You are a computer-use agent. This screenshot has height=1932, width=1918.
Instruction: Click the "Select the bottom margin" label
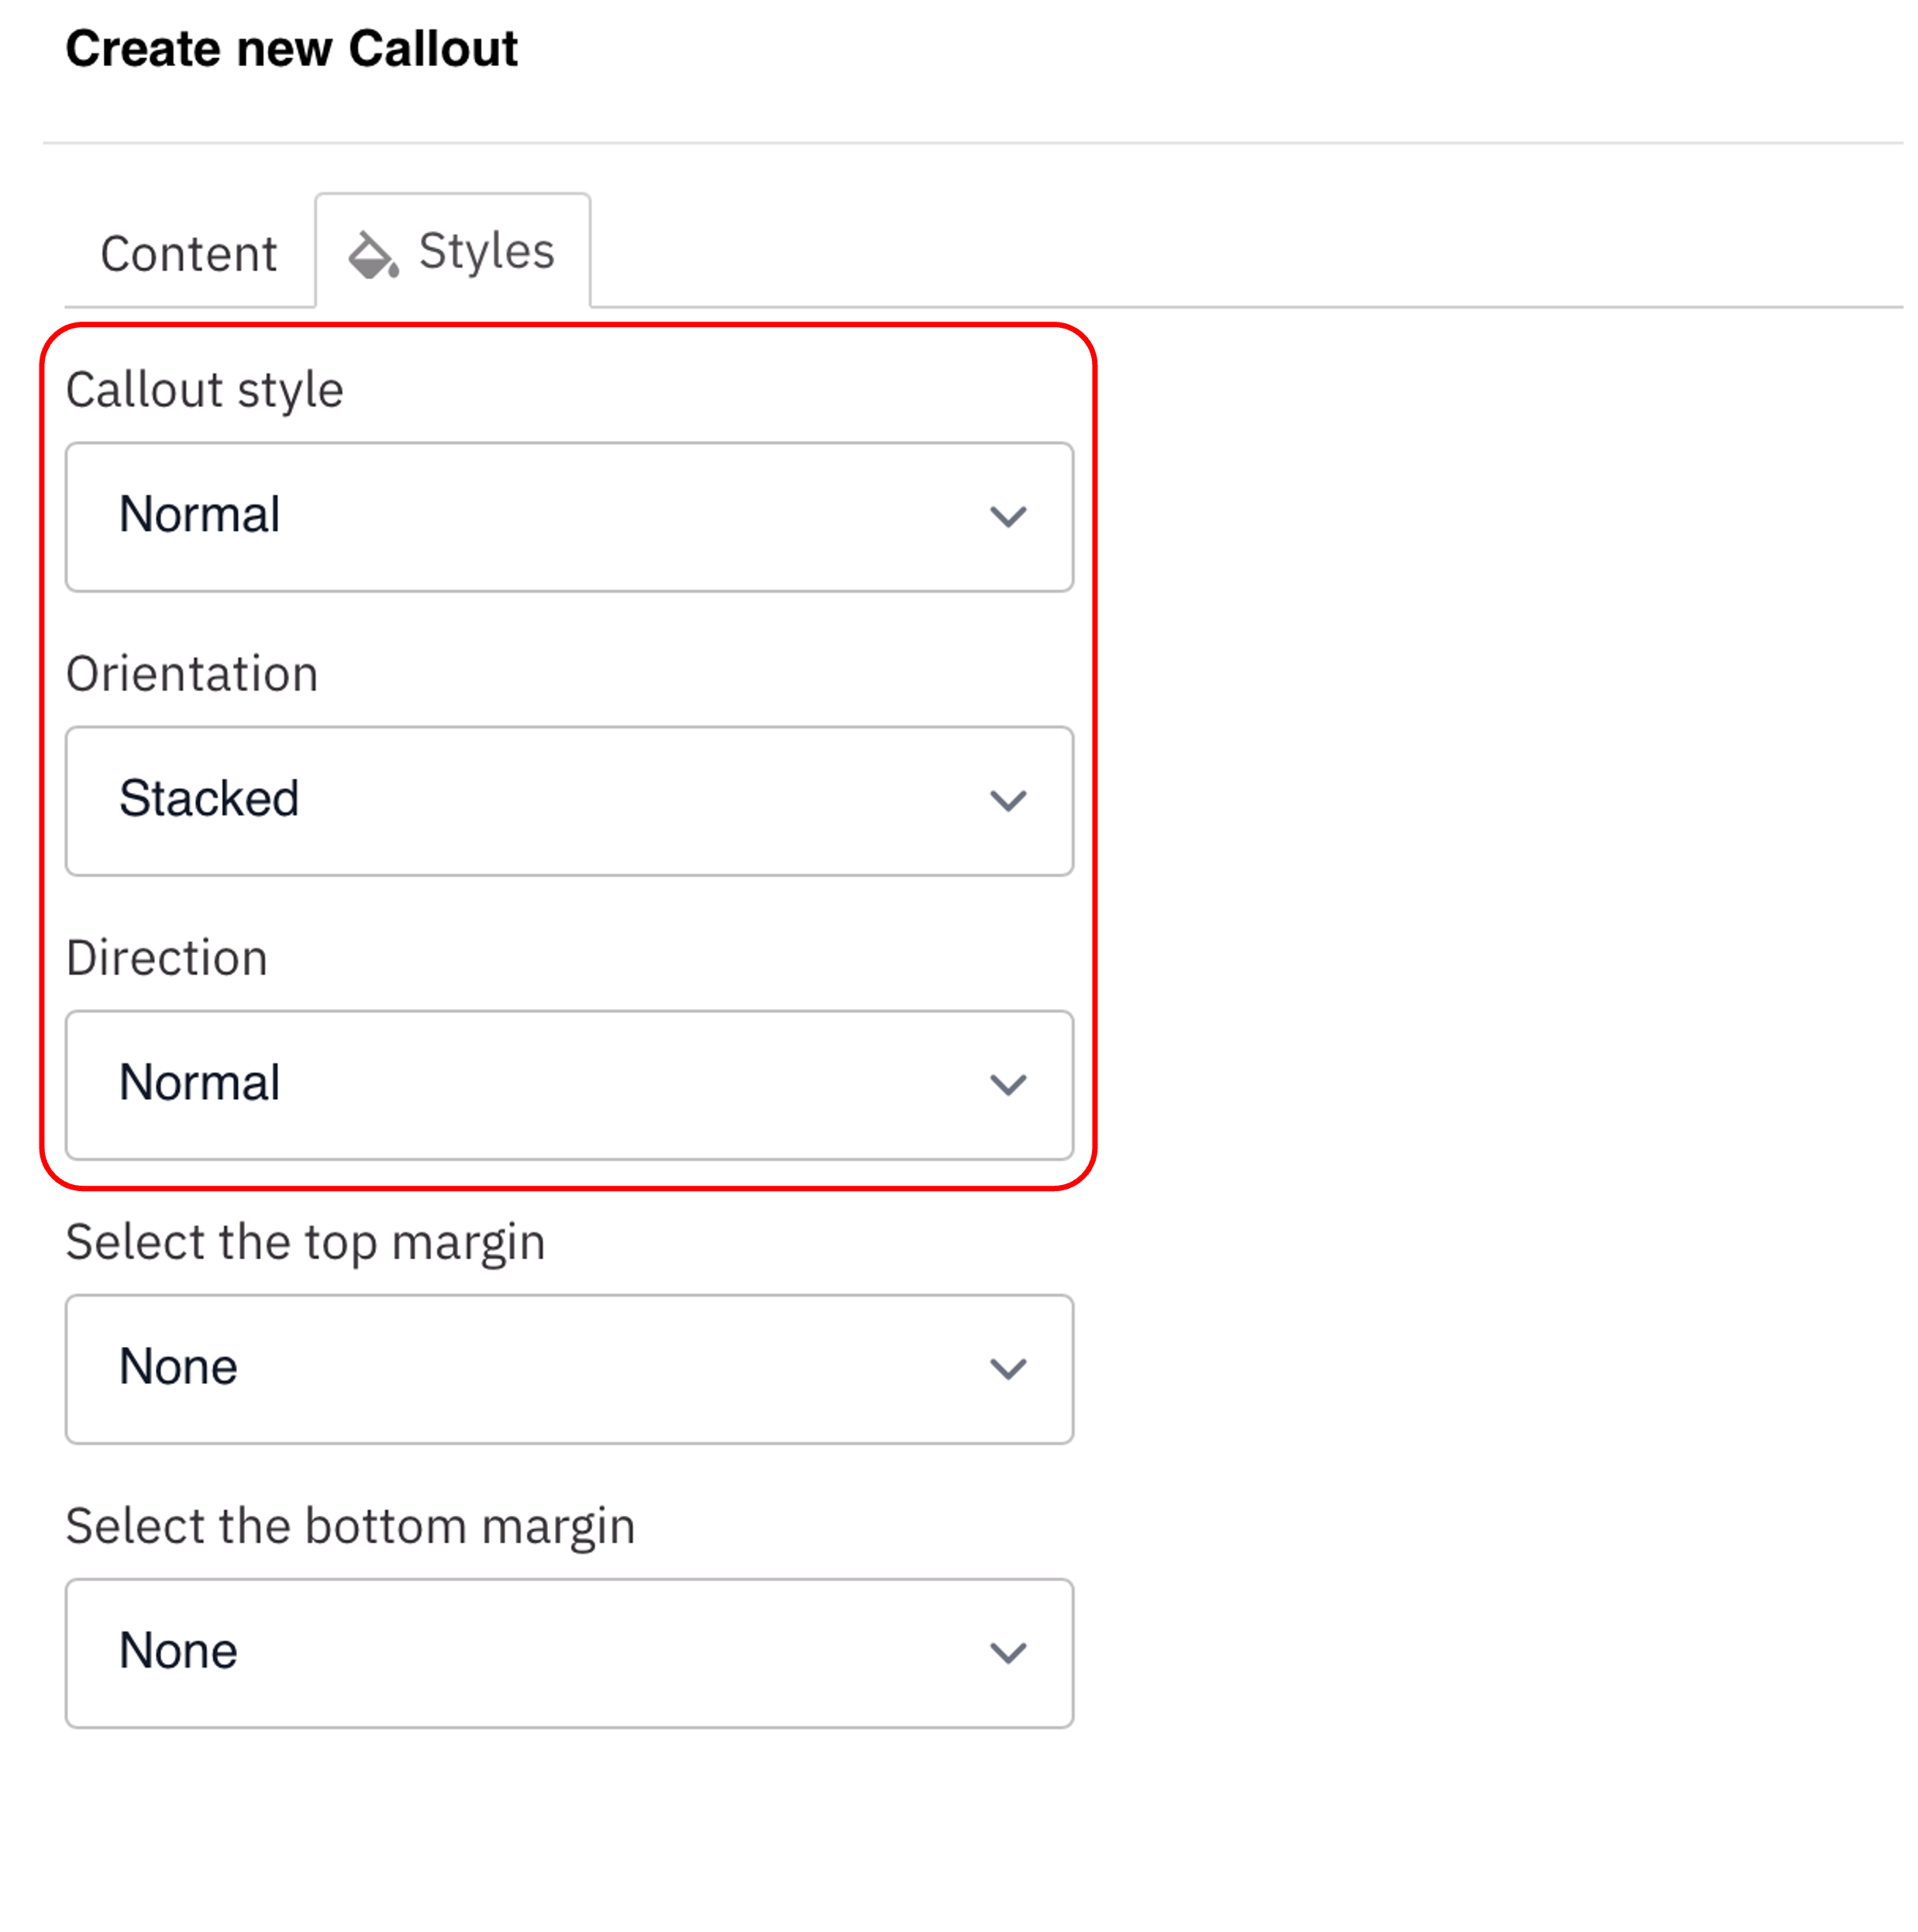(350, 1527)
